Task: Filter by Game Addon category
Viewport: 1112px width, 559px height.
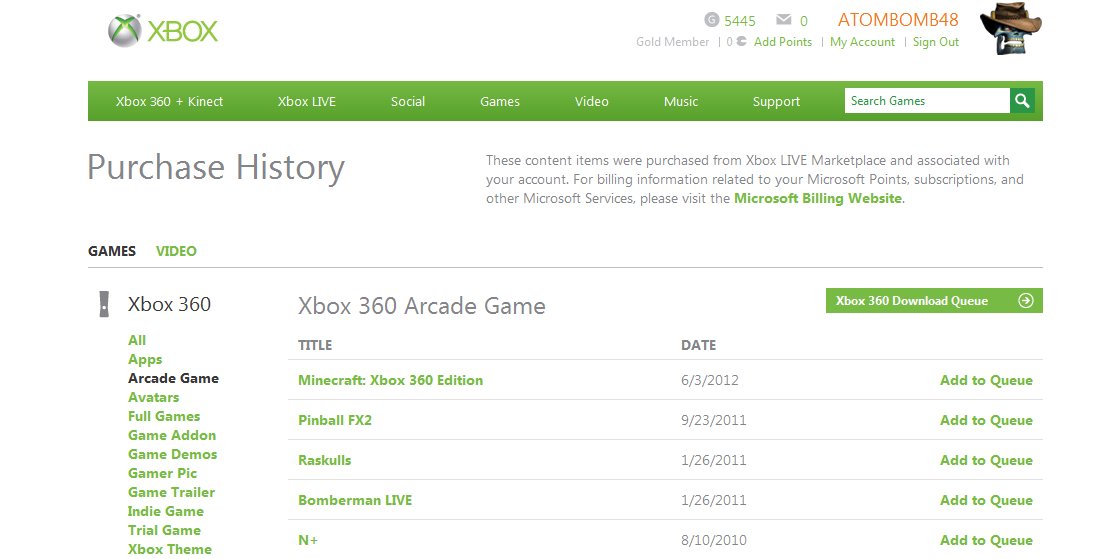Action: [172, 435]
